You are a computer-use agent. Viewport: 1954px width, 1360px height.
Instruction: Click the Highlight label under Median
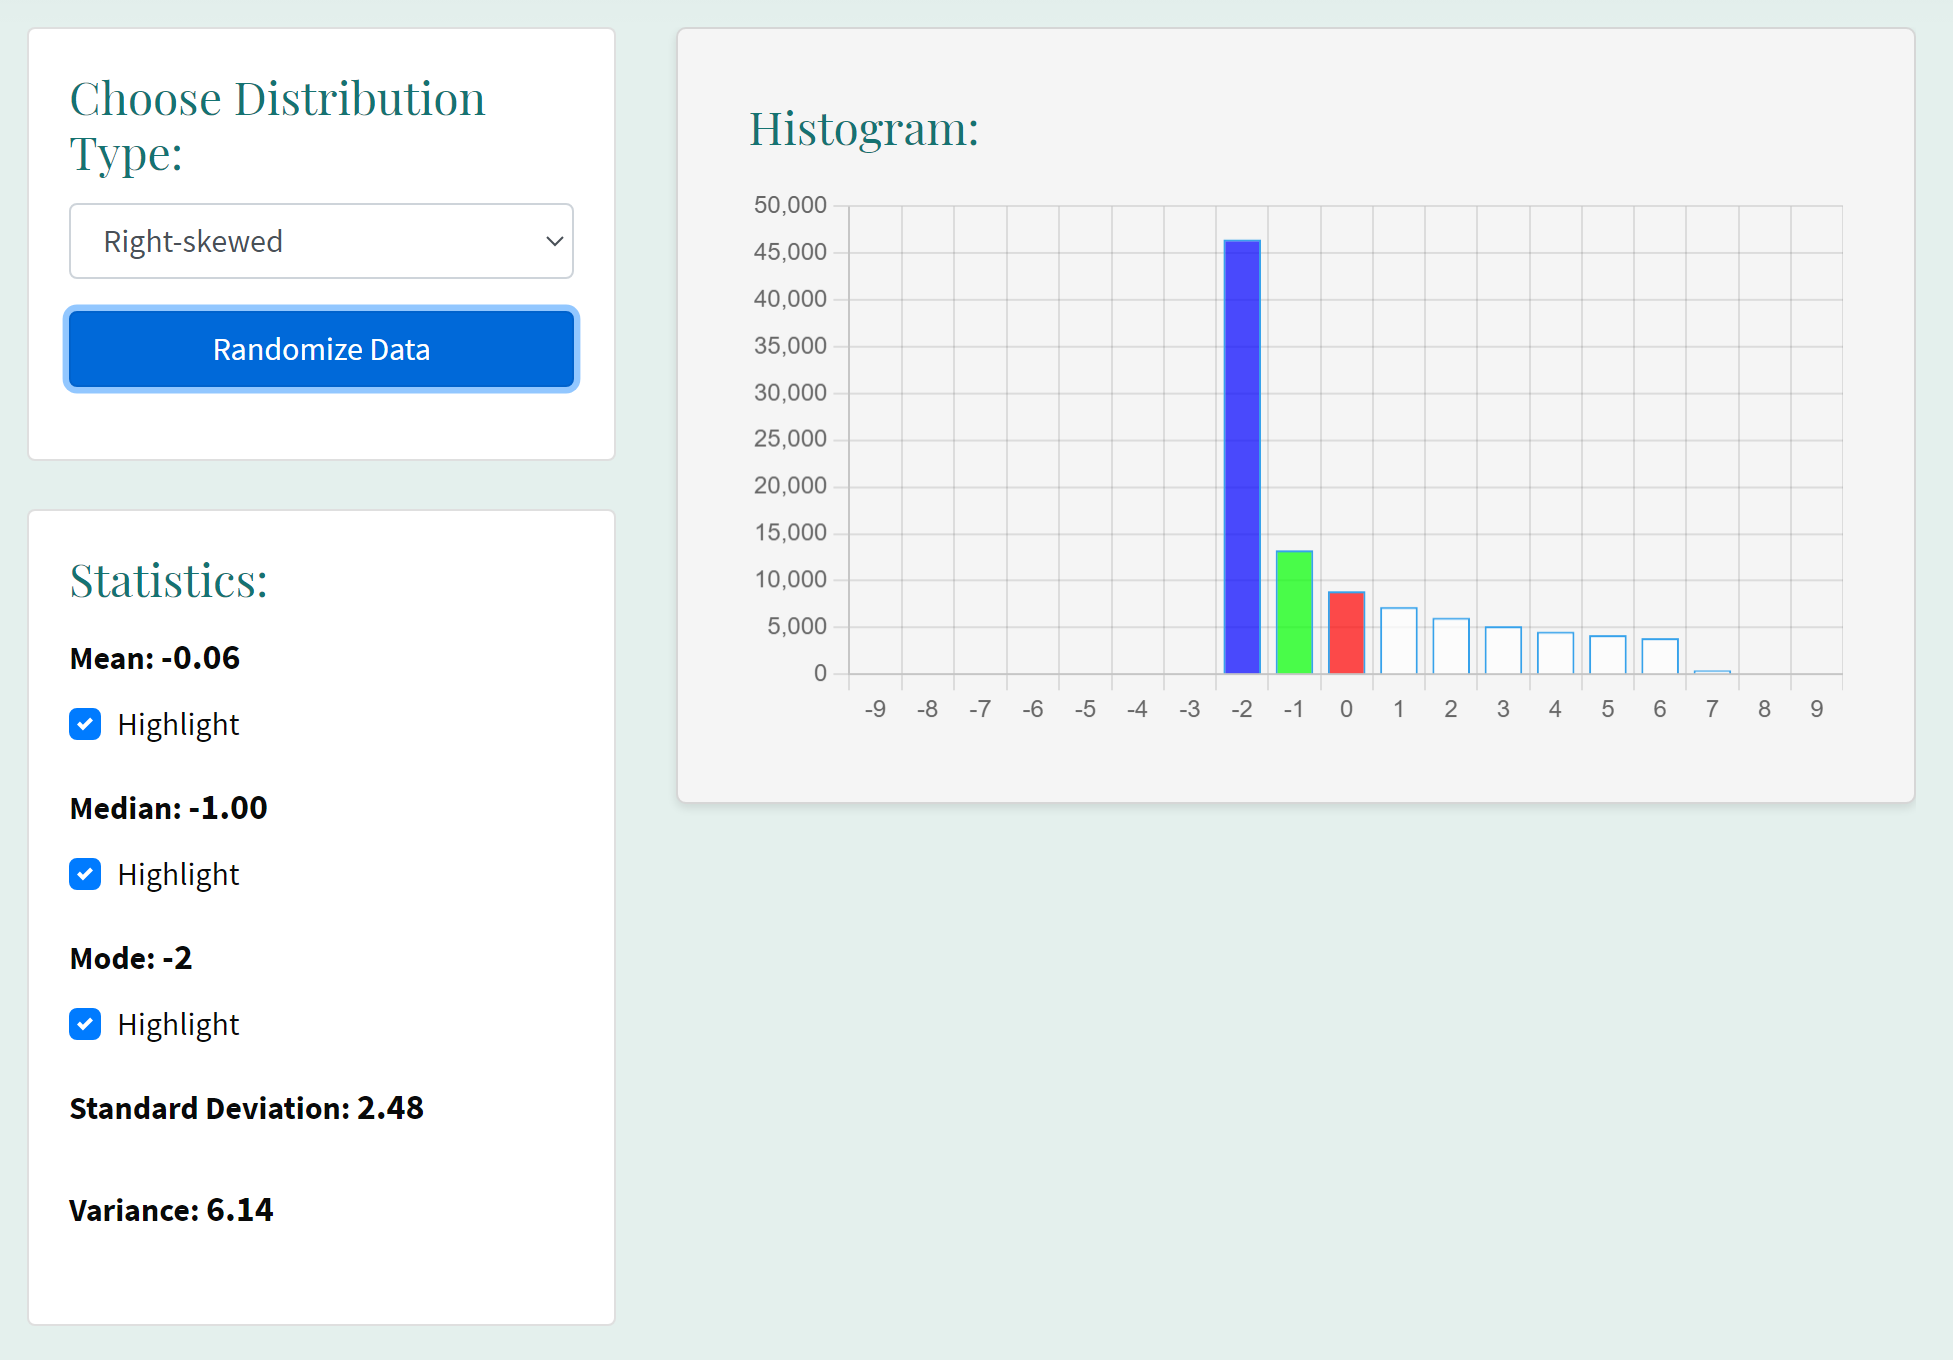pyautogui.click(x=178, y=874)
